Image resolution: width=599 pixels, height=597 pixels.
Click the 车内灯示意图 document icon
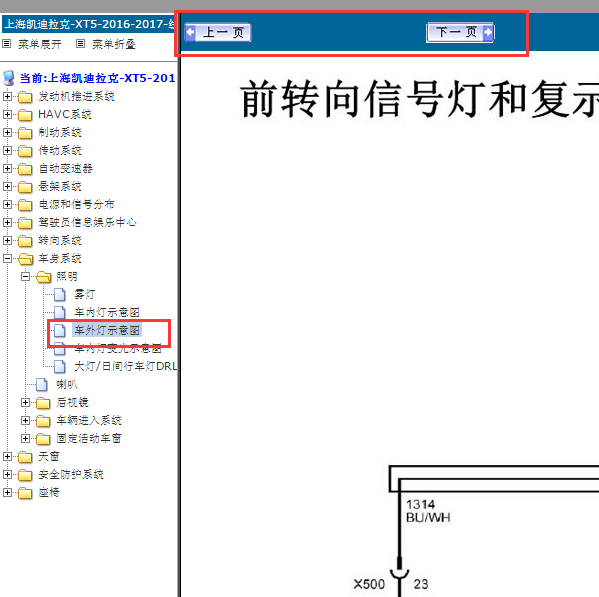(x=60, y=312)
